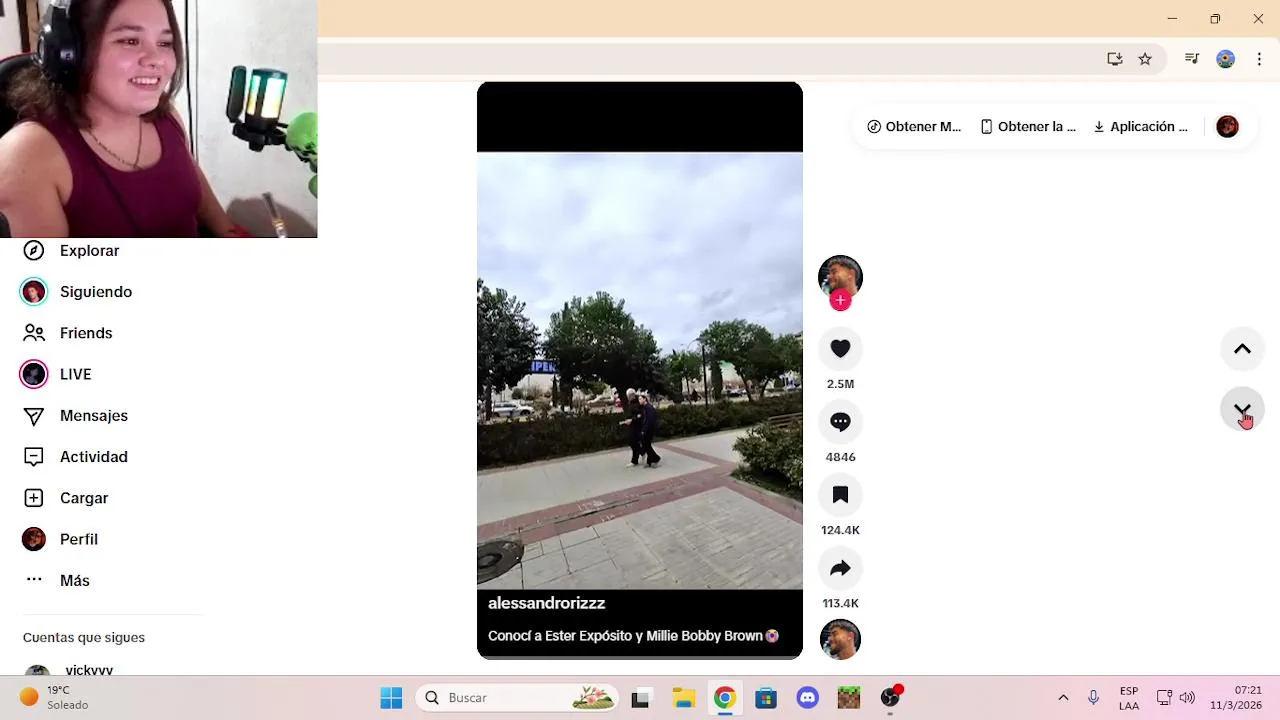Click the Friends people icon
This screenshot has height=720, width=1280.
34,333
